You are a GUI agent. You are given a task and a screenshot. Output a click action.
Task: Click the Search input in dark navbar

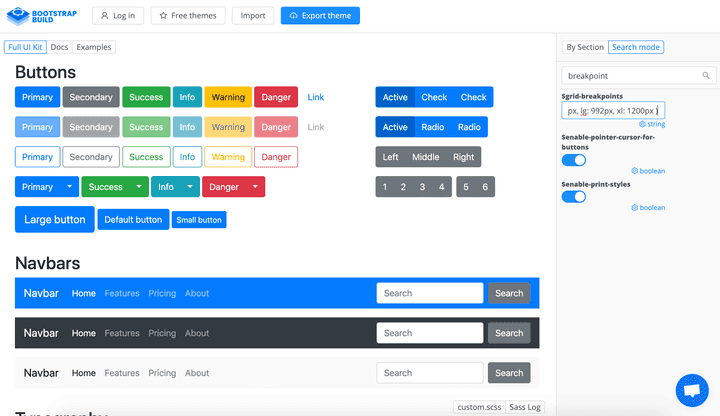(x=430, y=333)
